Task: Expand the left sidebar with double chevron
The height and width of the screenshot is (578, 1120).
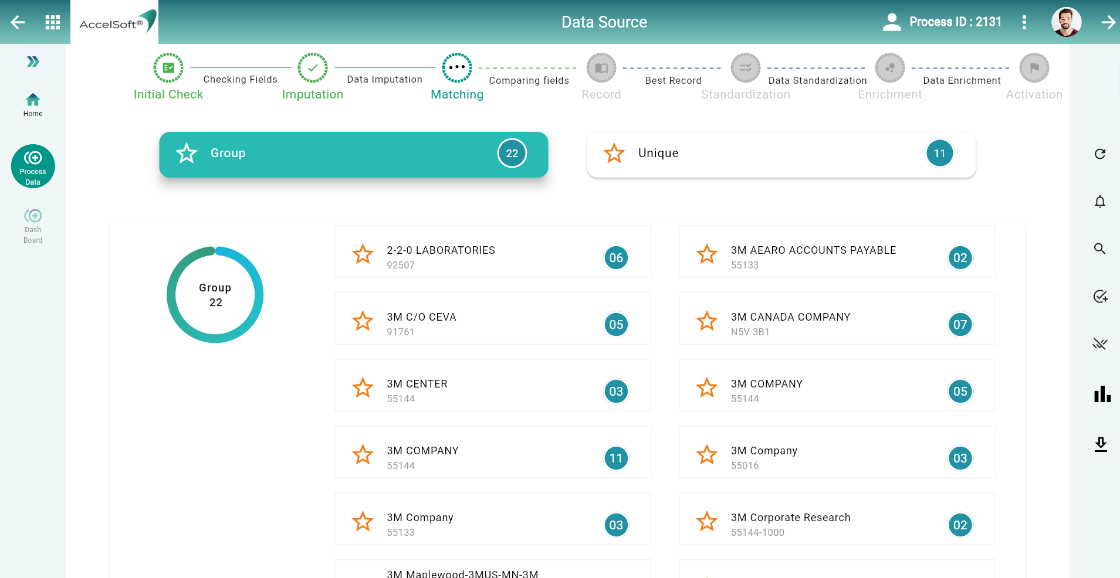Action: click(33, 62)
